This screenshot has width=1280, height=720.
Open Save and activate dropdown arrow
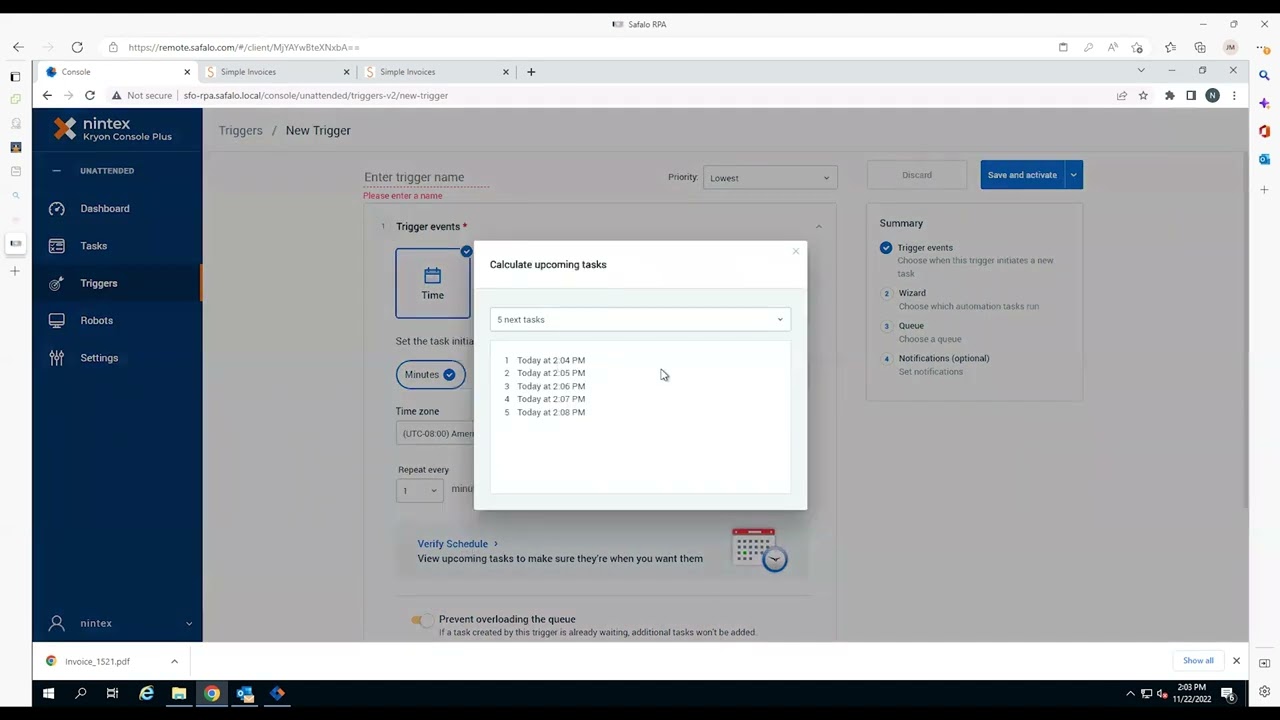coord(1074,175)
